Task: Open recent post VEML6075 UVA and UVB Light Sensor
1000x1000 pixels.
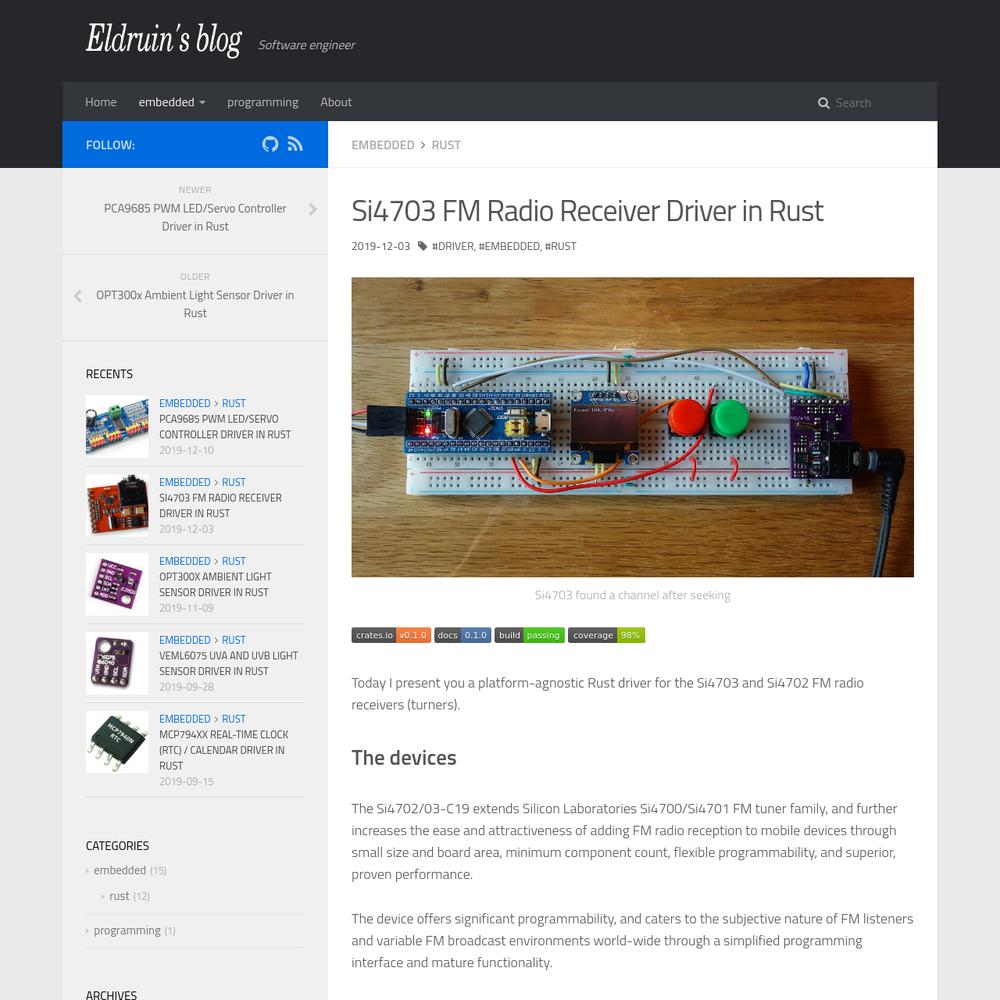Action: pos(228,663)
